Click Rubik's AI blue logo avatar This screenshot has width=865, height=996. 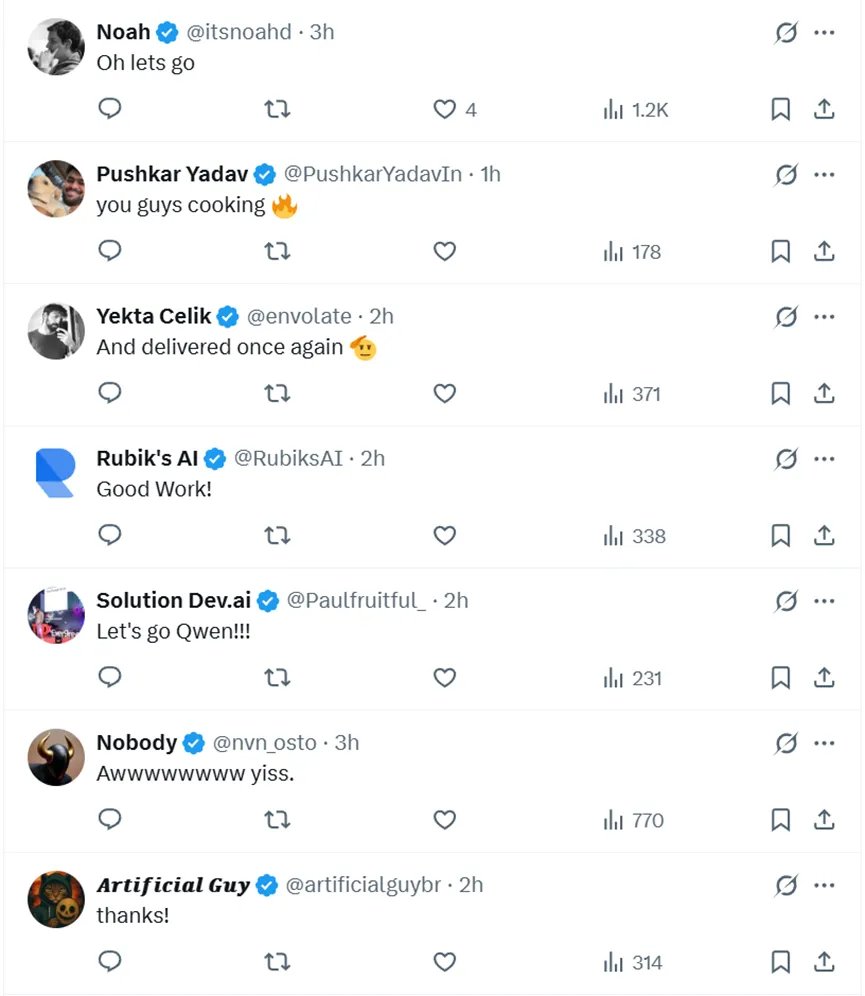tap(55, 473)
